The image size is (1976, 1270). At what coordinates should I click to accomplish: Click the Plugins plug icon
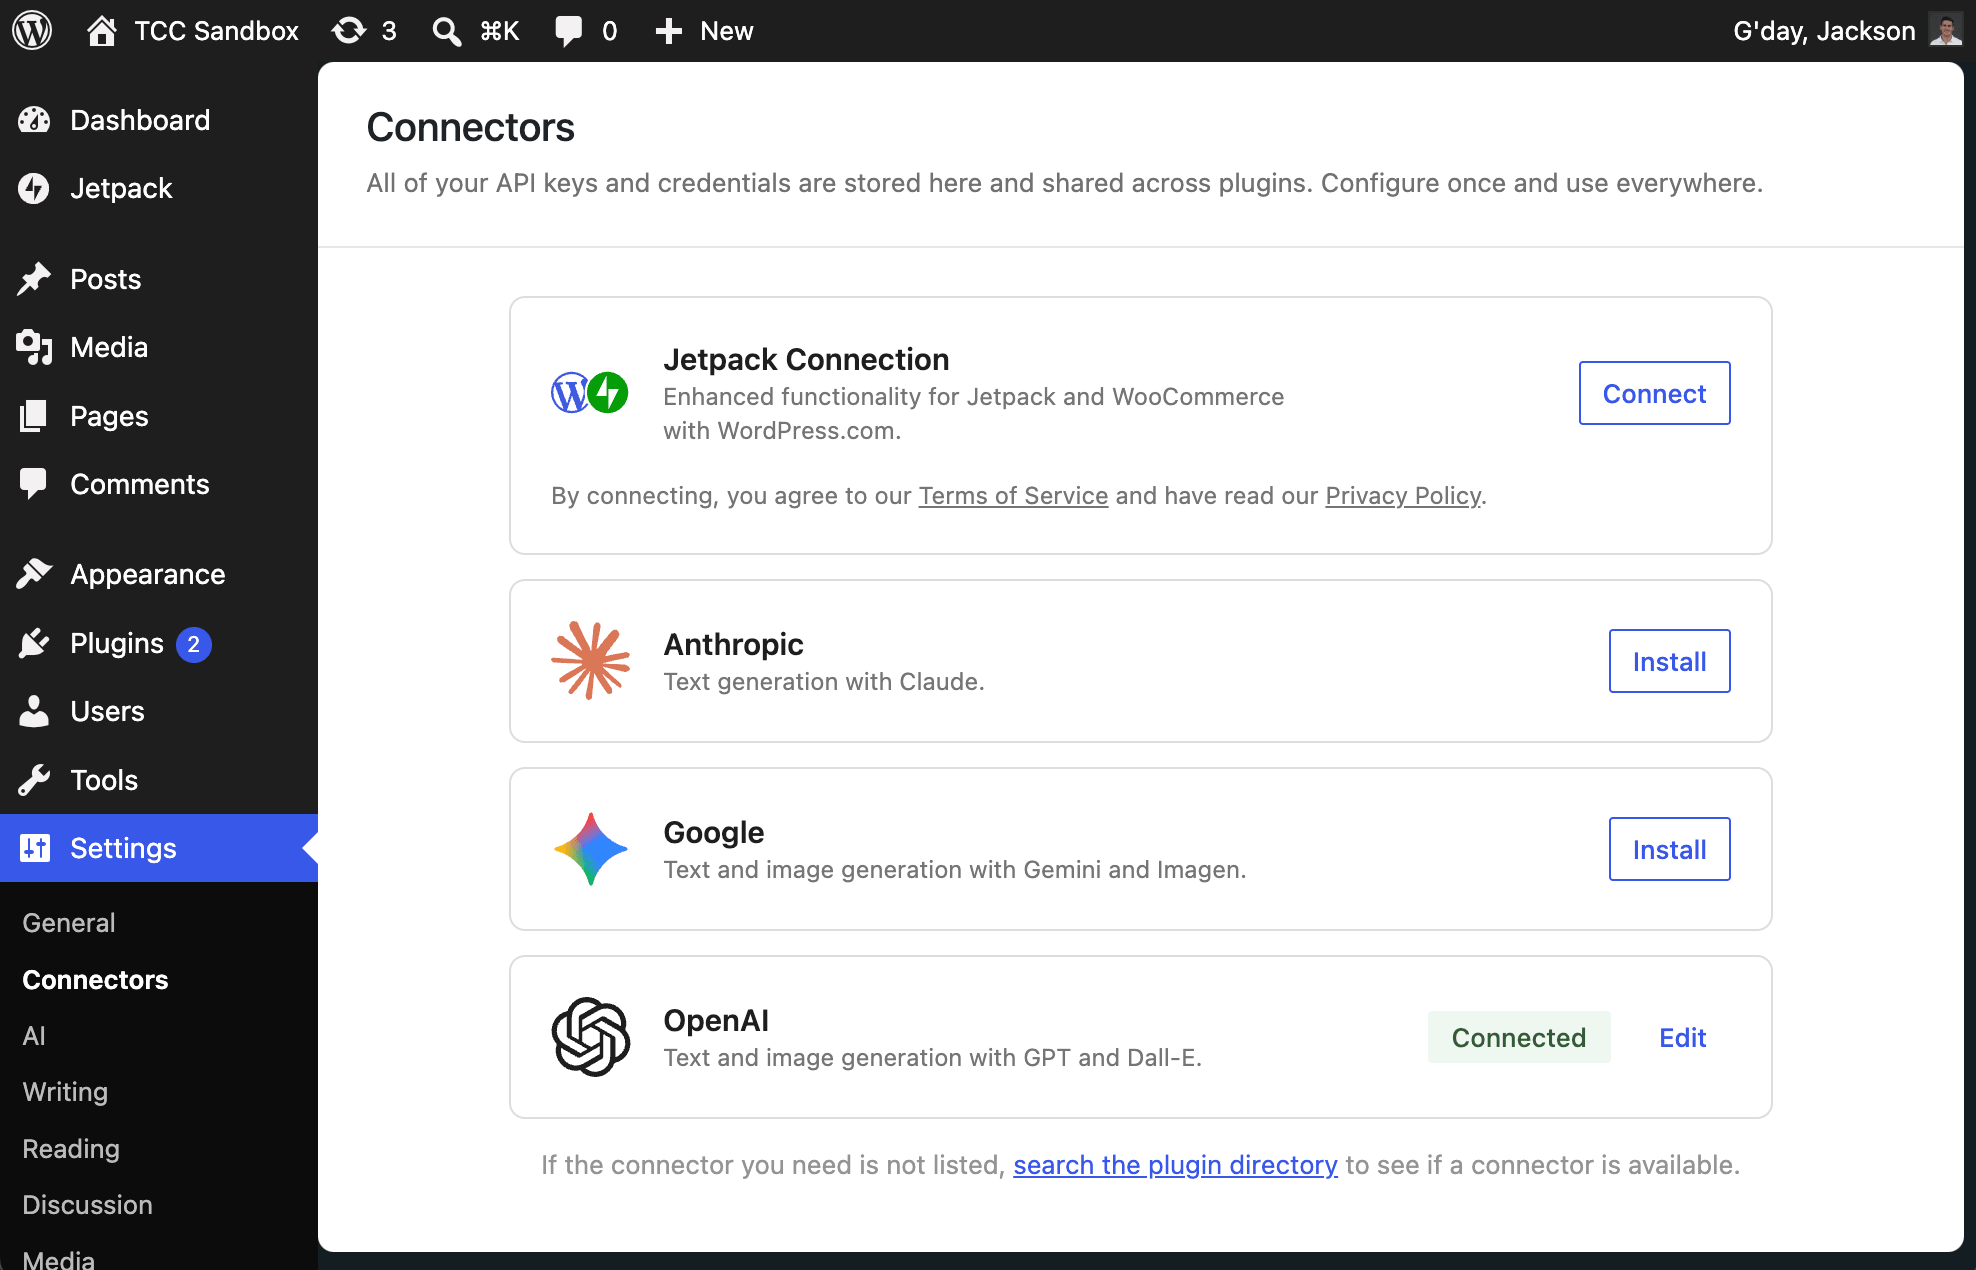[34, 643]
